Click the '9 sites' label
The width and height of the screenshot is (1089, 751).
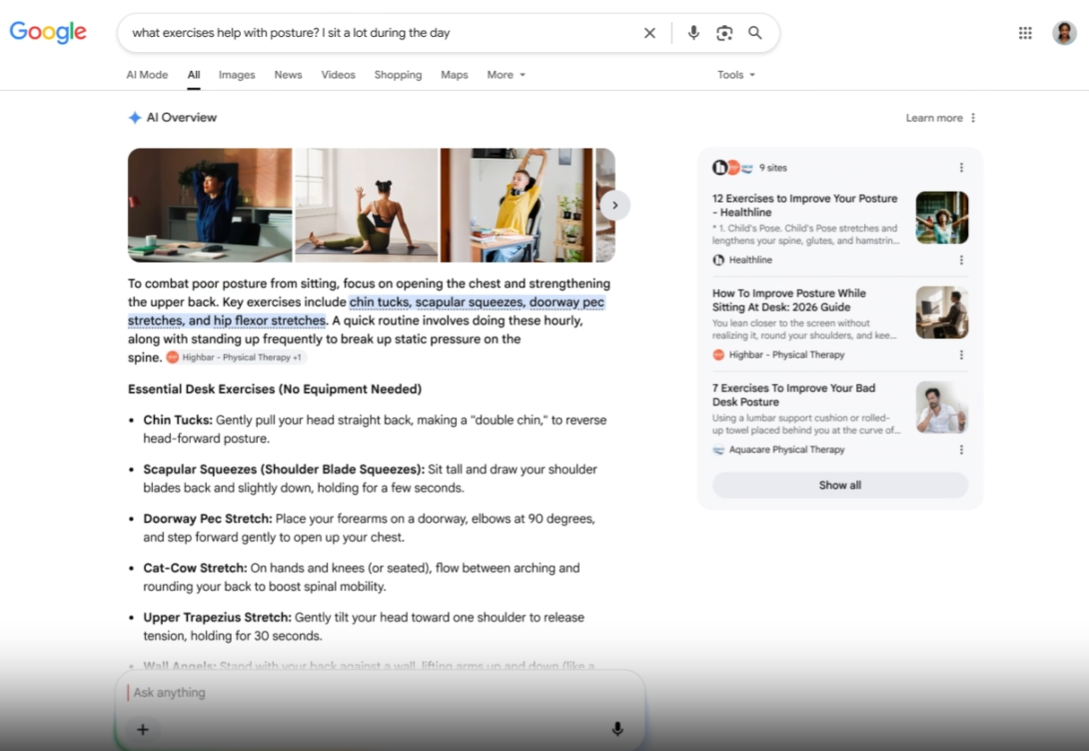[773, 167]
